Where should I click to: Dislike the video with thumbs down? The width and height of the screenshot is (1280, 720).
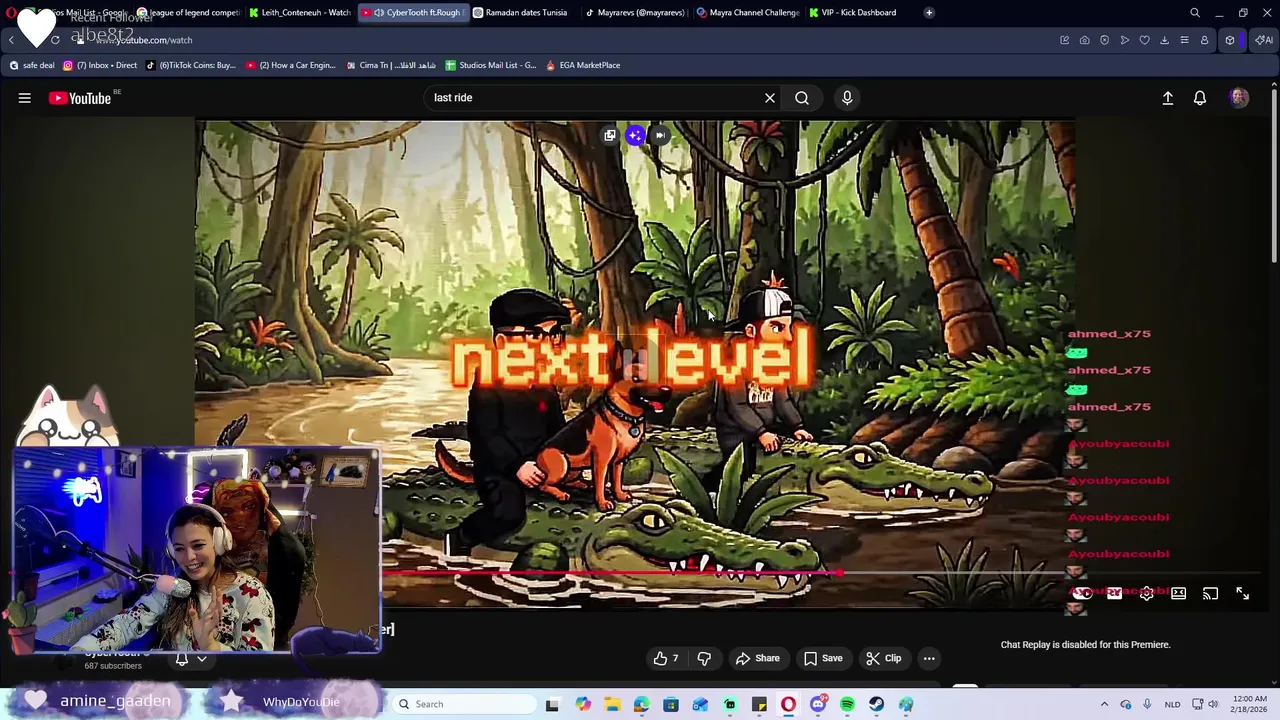pos(704,658)
